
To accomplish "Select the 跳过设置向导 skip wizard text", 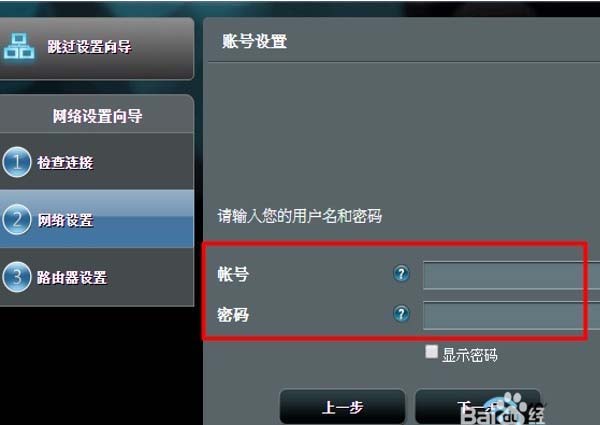I will coord(90,47).
